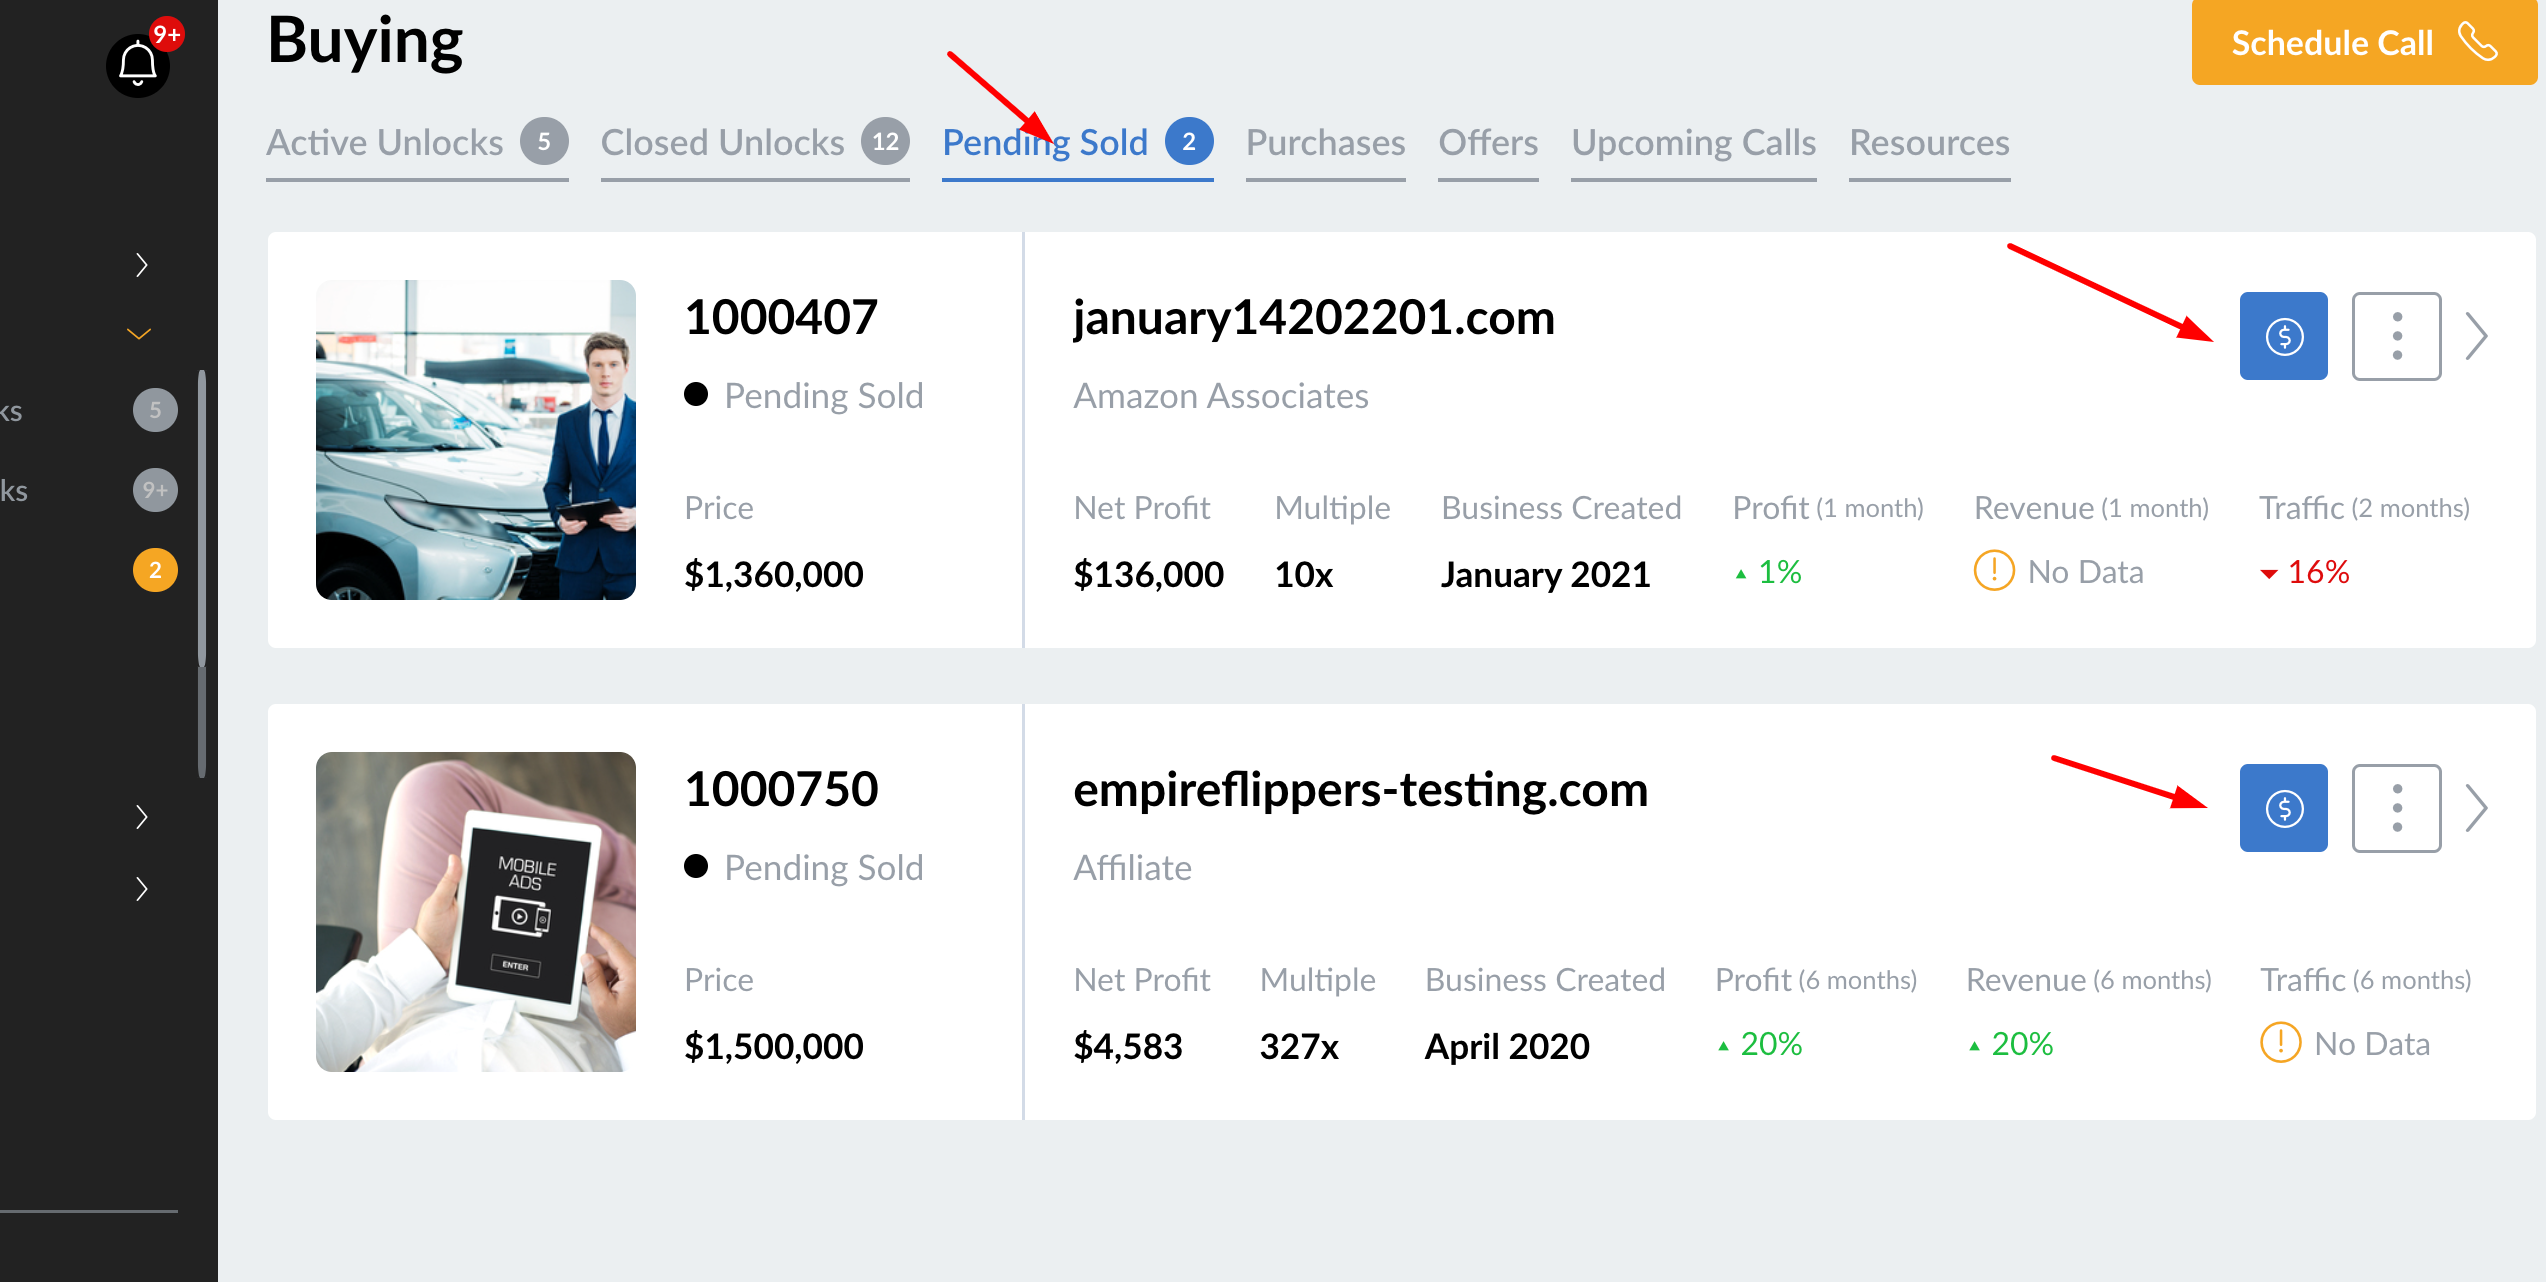Open the january14202201.com listing title
The height and width of the screenshot is (1282, 2546).
click(x=1314, y=318)
